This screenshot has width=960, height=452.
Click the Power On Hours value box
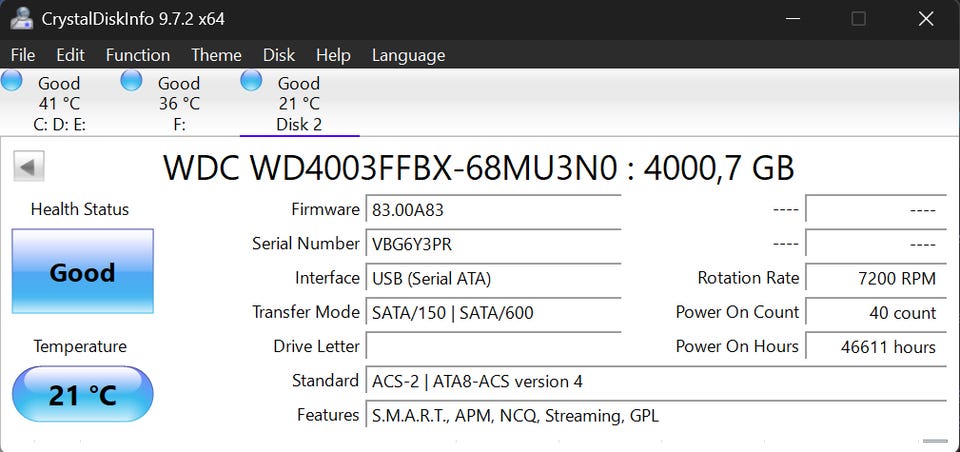[875, 347]
